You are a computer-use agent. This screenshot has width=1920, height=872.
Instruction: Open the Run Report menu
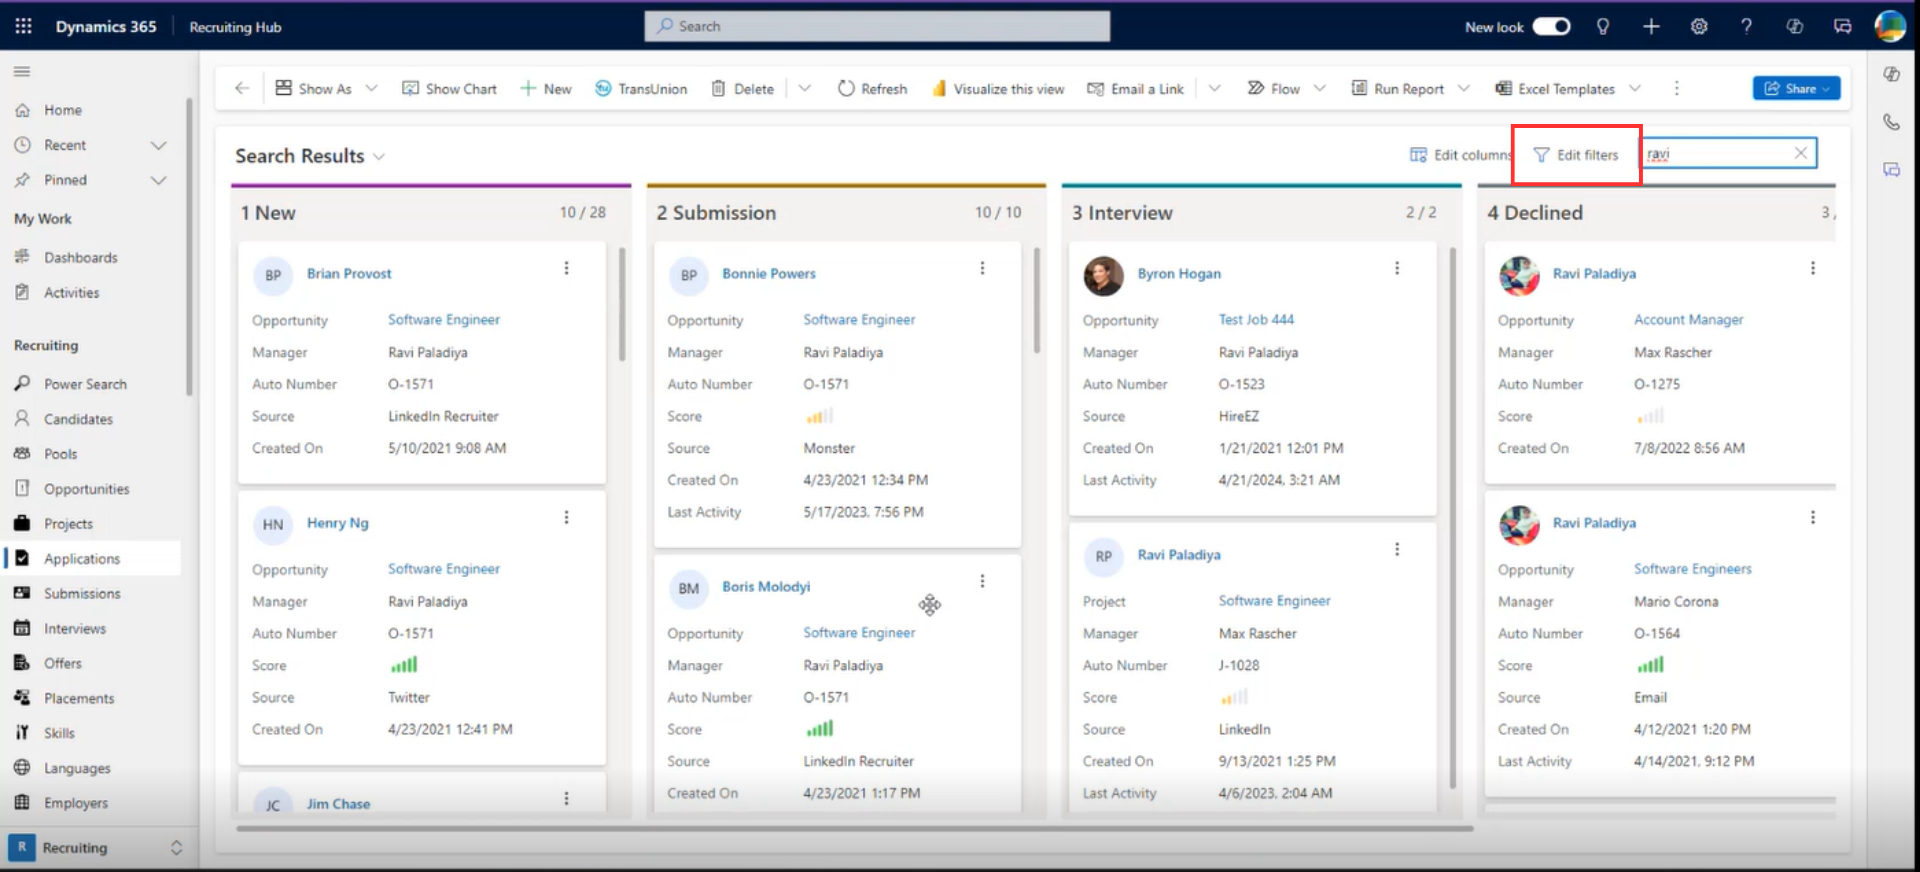click(x=1410, y=88)
